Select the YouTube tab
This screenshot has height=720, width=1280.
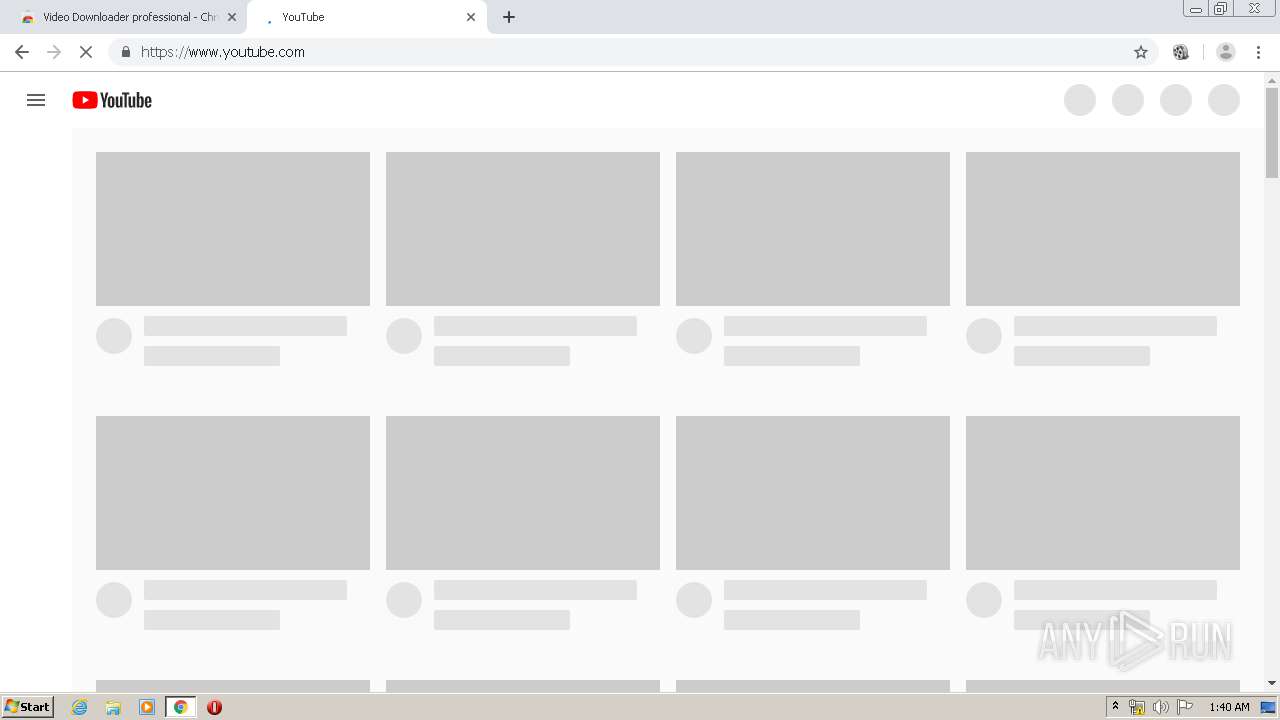[366, 17]
